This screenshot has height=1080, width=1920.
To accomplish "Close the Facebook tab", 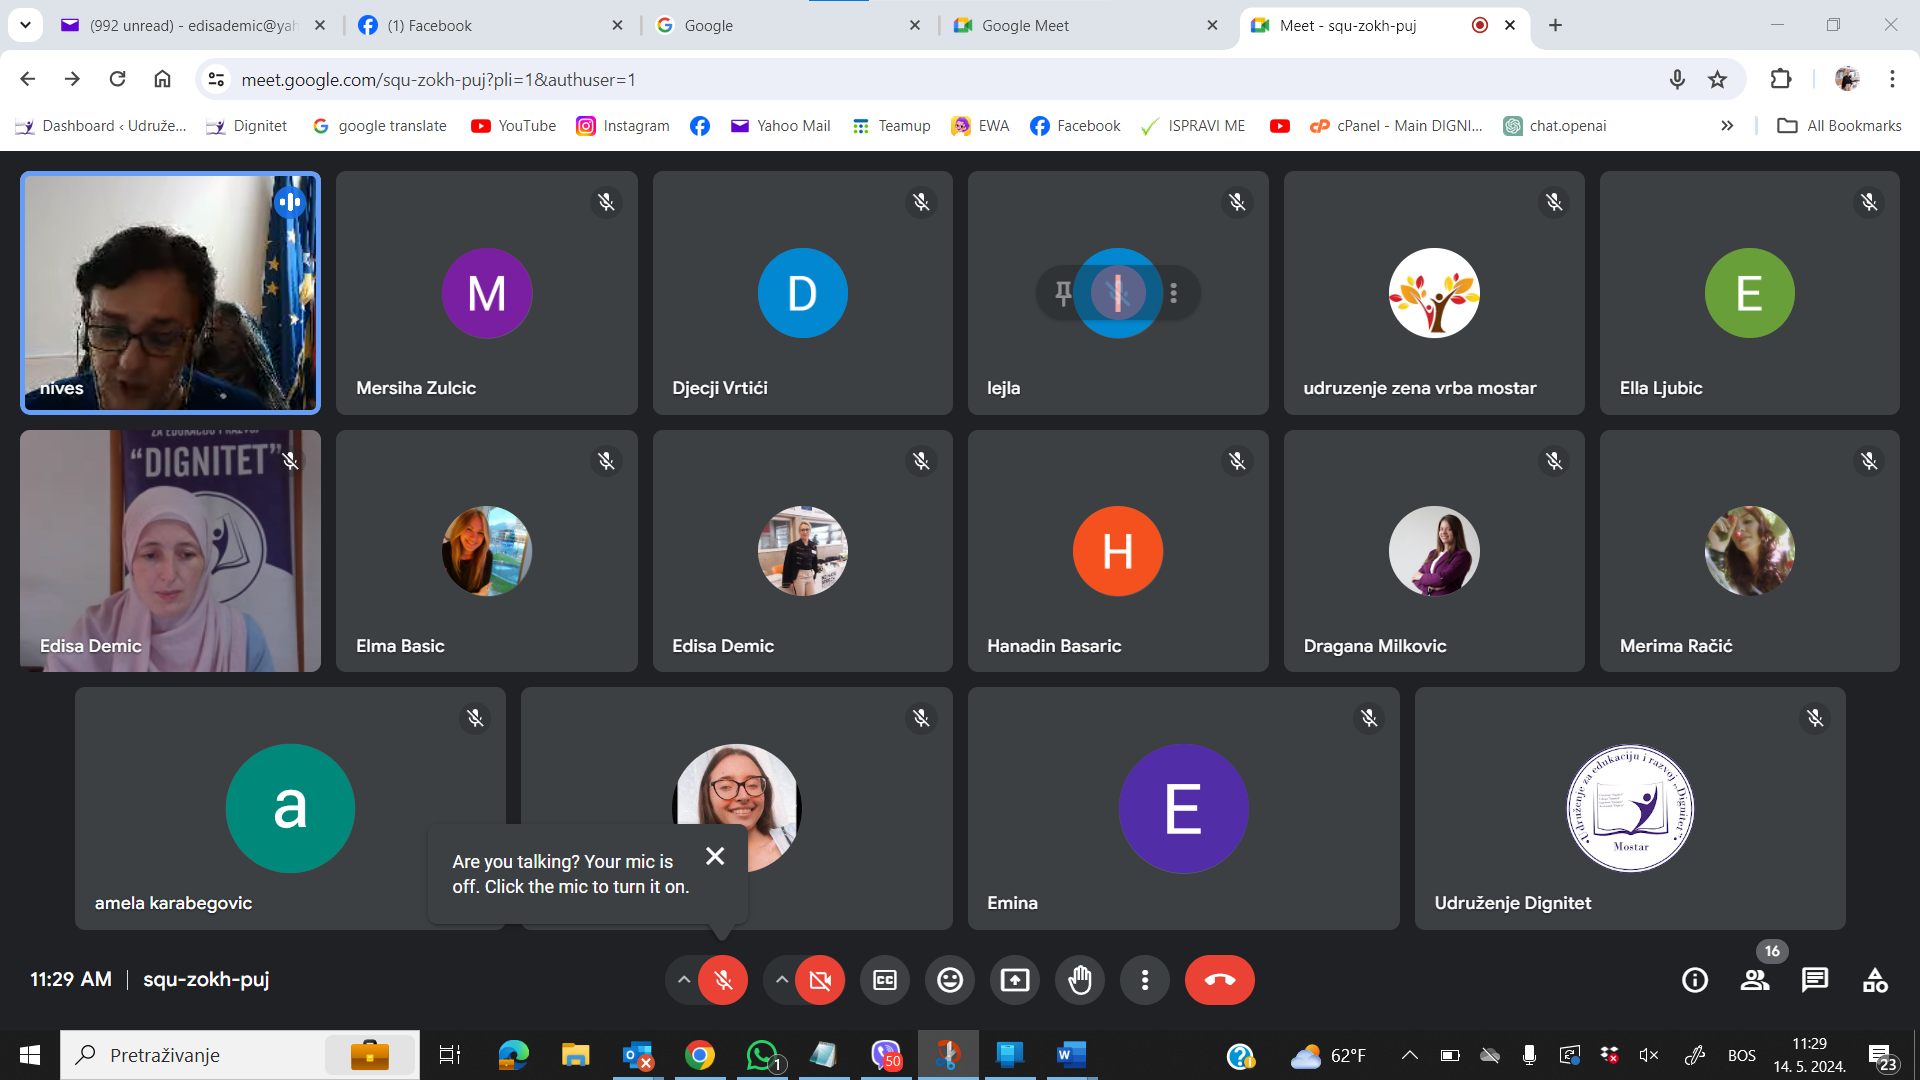I will [617, 25].
